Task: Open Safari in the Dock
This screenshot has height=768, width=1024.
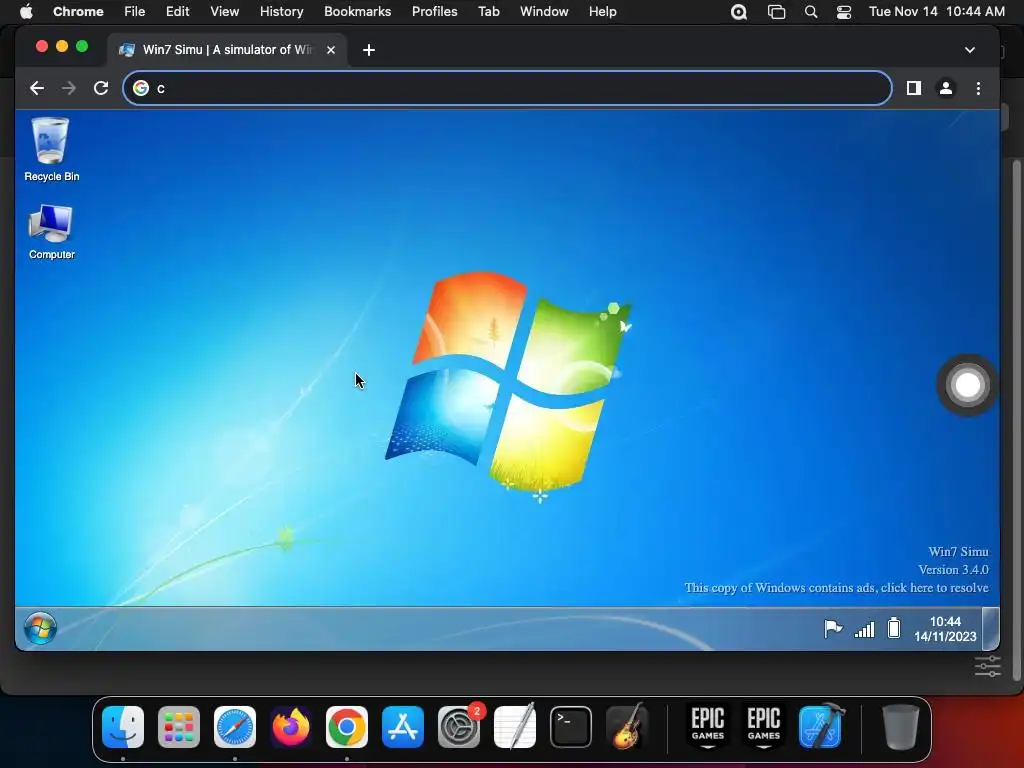Action: tap(235, 727)
